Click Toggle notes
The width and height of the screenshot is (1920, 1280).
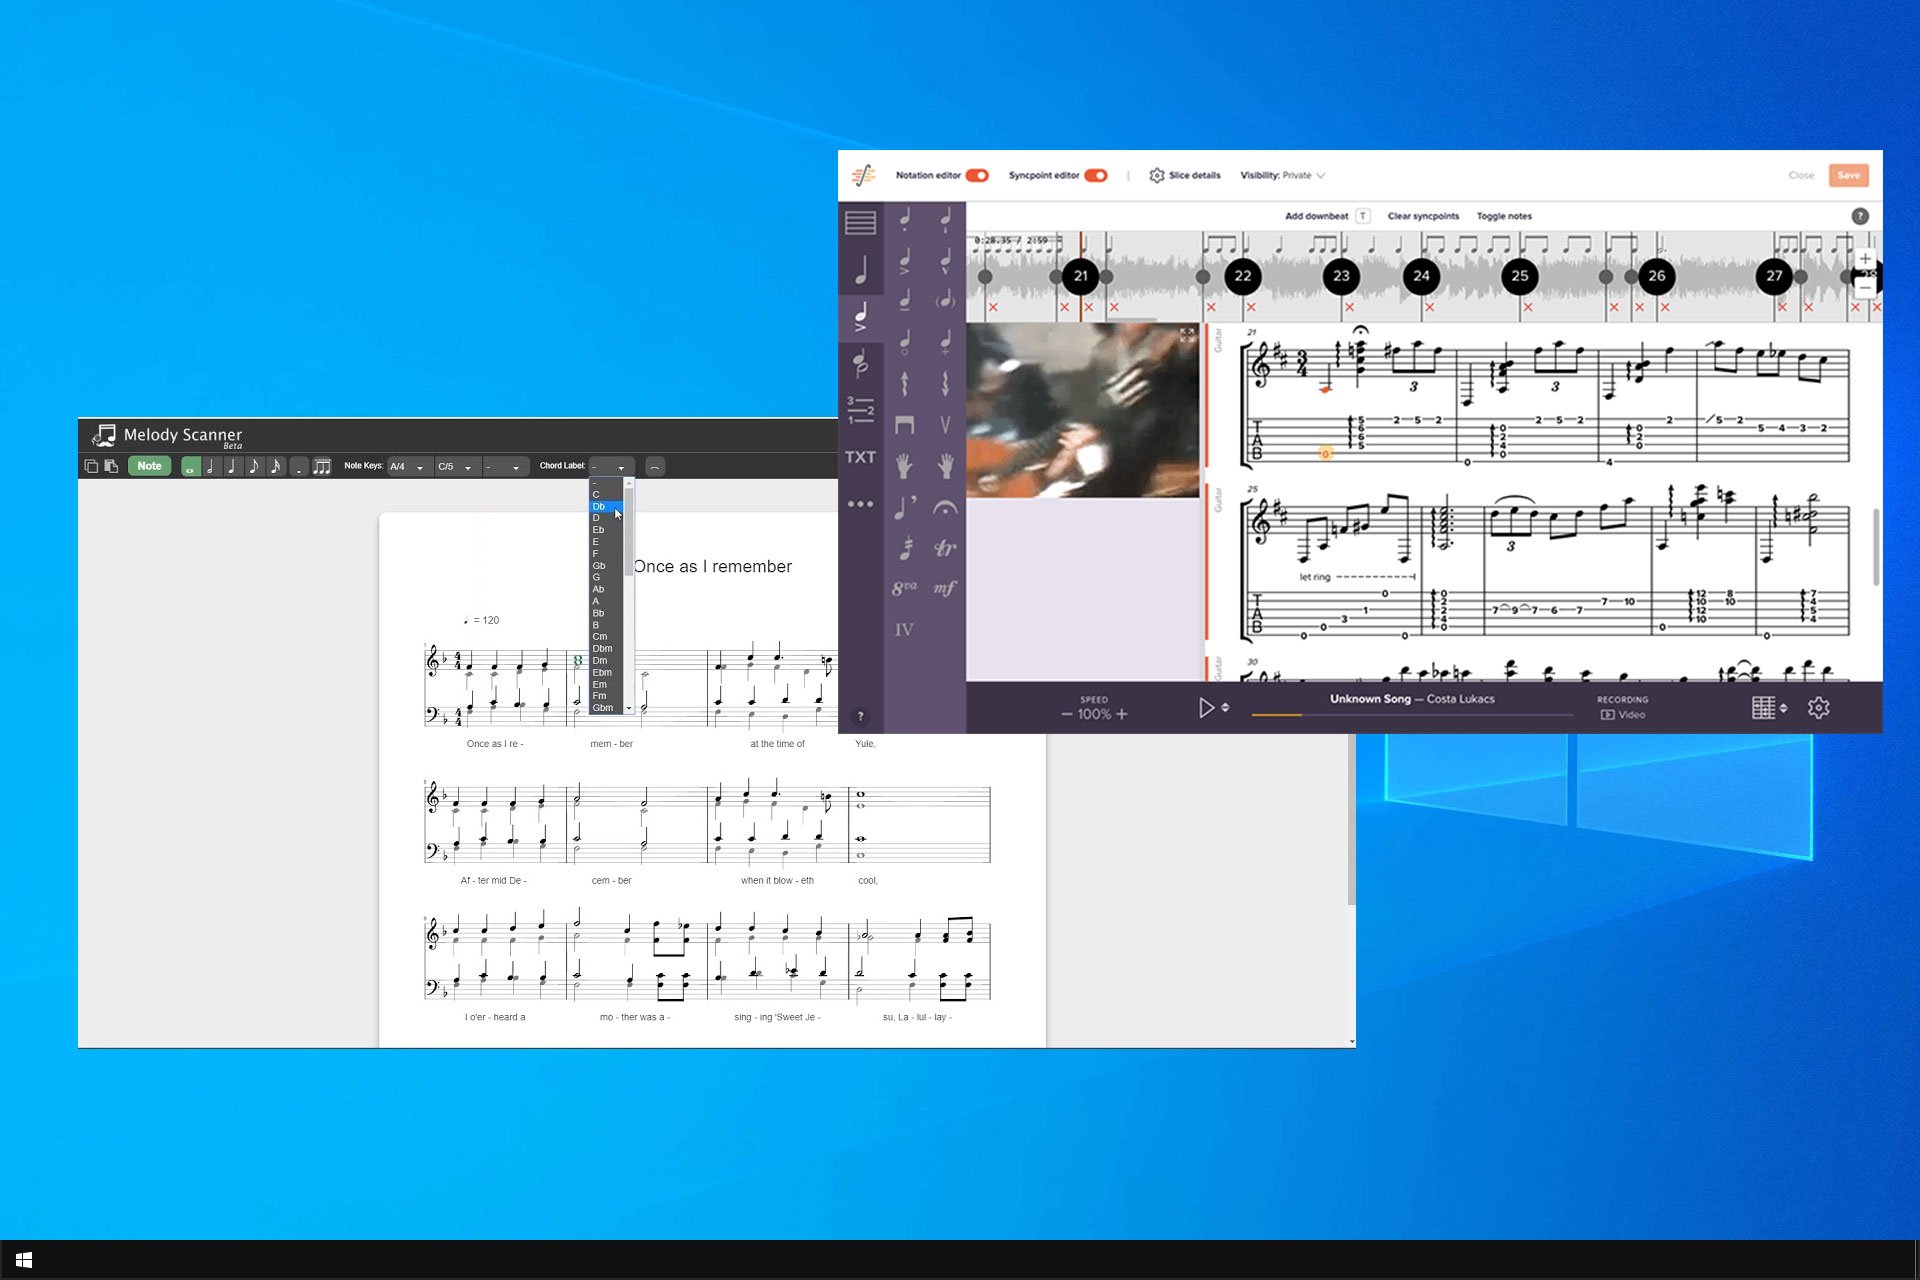coord(1504,216)
